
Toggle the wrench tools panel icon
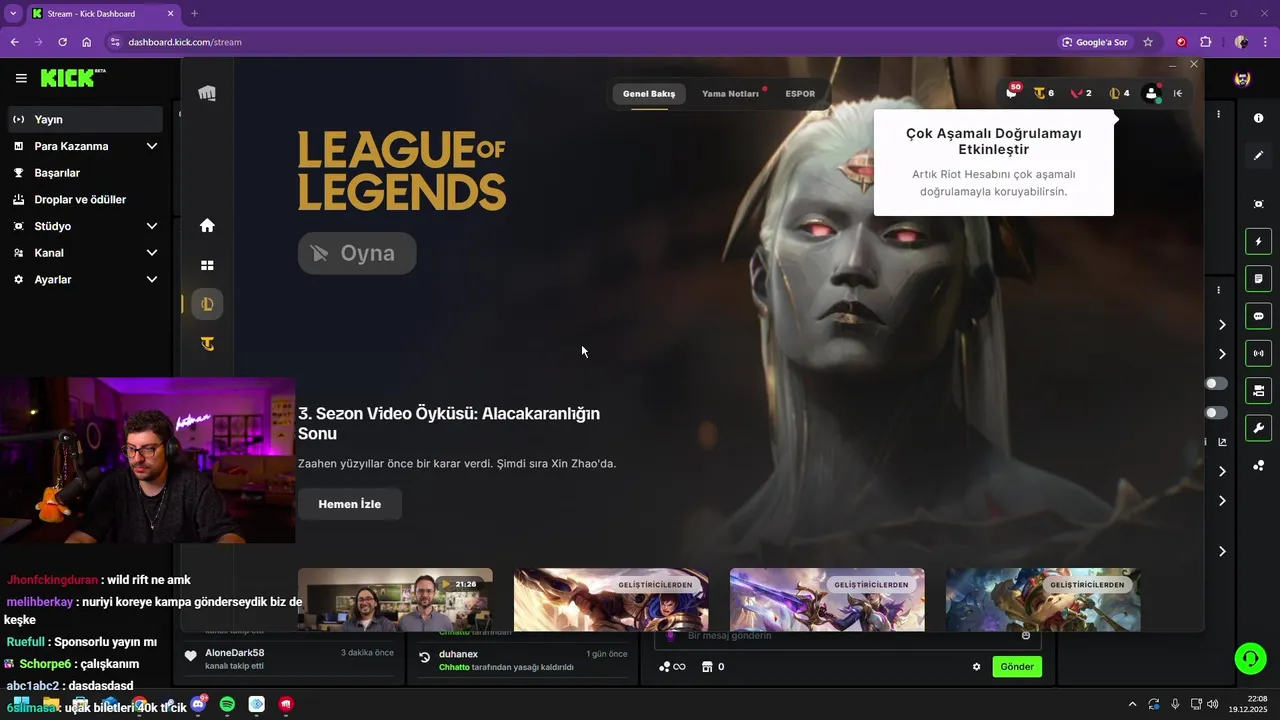(1258, 428)
